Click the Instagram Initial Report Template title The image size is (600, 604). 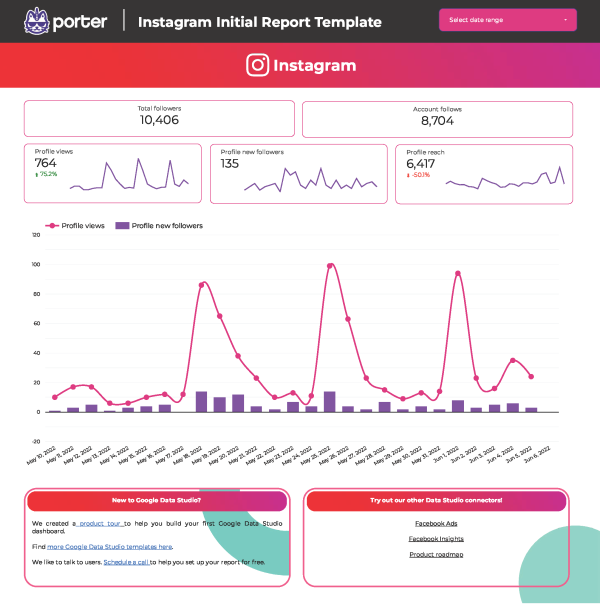(x=260, y=22)
